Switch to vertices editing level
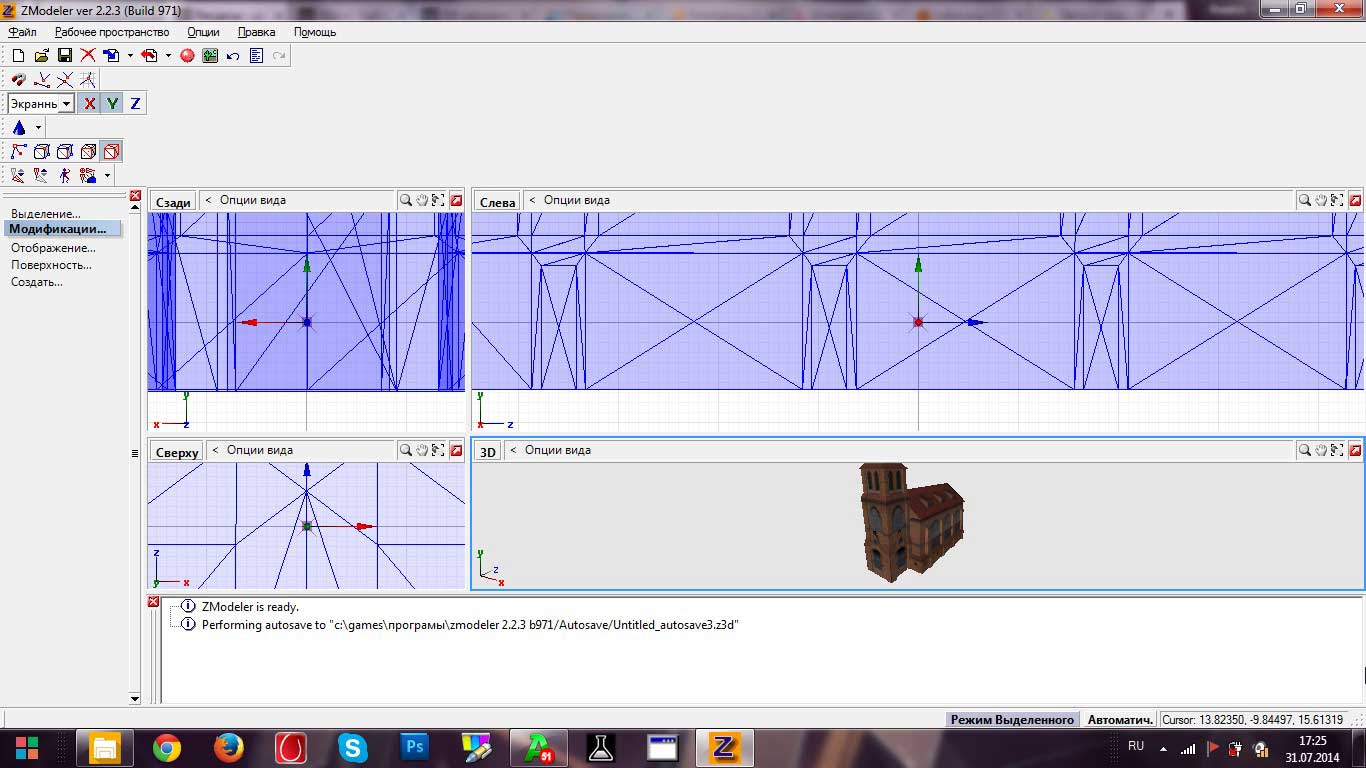Screen dimensions: 1366x768 click(18, 152)
